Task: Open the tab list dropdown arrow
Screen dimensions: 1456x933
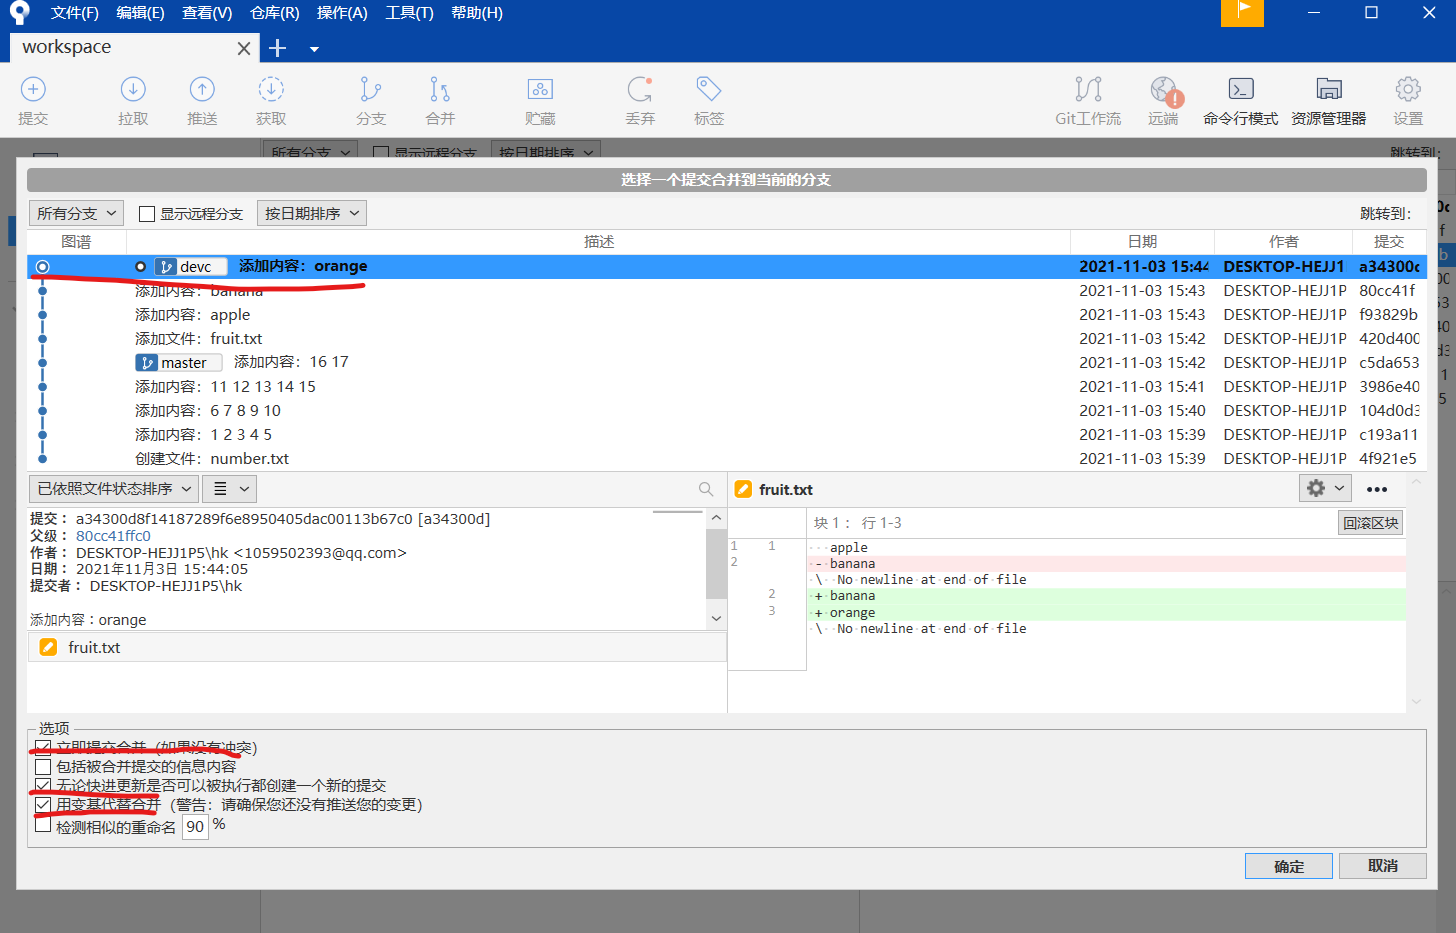Action: click(314, 49)
